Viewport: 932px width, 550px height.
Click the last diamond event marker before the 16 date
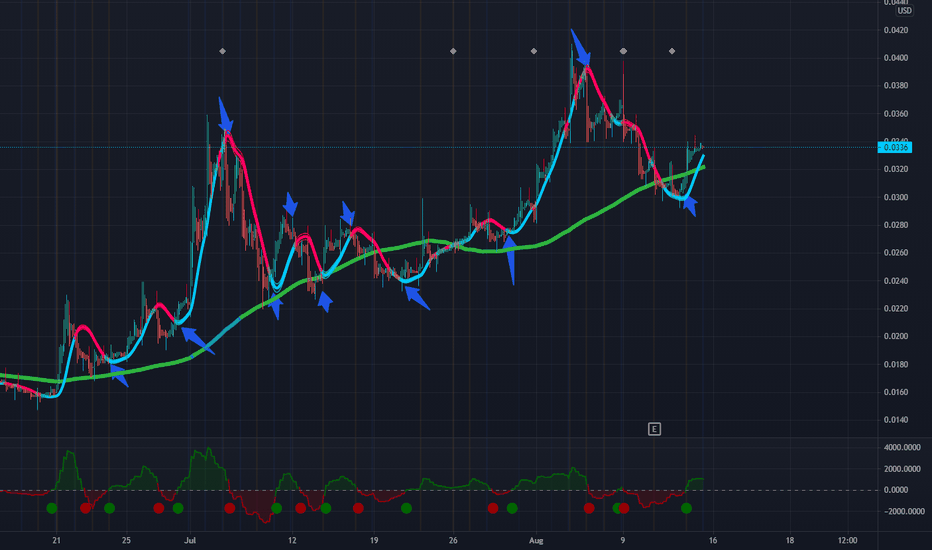[x=672, y=51]
